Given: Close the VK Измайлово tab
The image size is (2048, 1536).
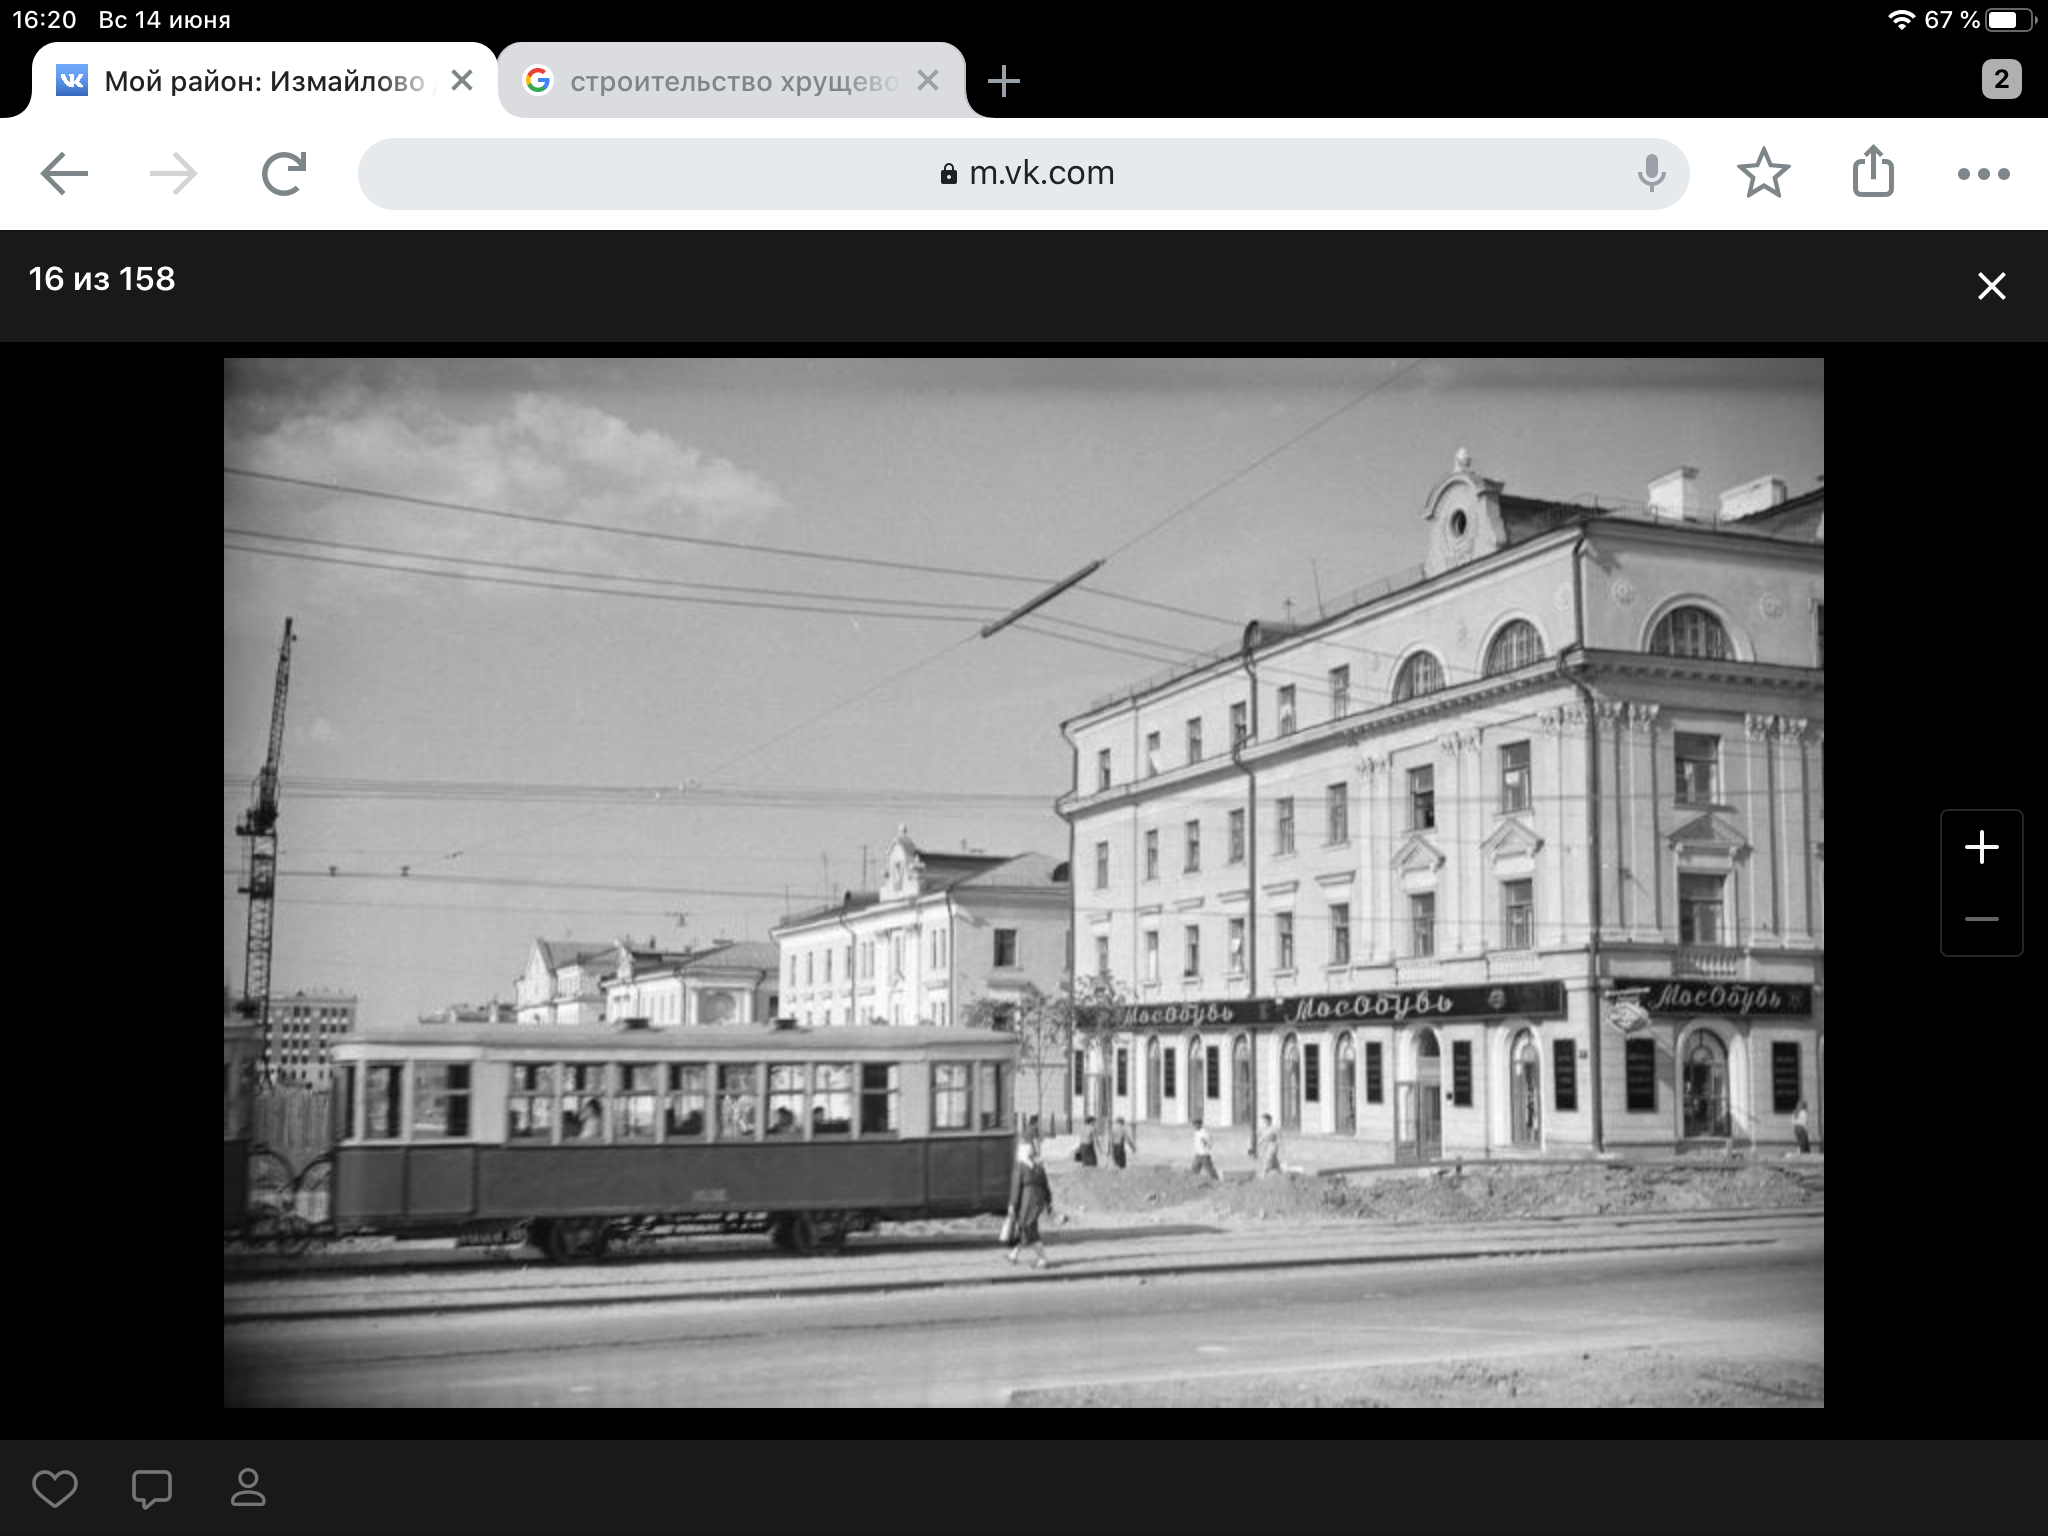Looking at the screenshot, I should [x=462, y=81].
